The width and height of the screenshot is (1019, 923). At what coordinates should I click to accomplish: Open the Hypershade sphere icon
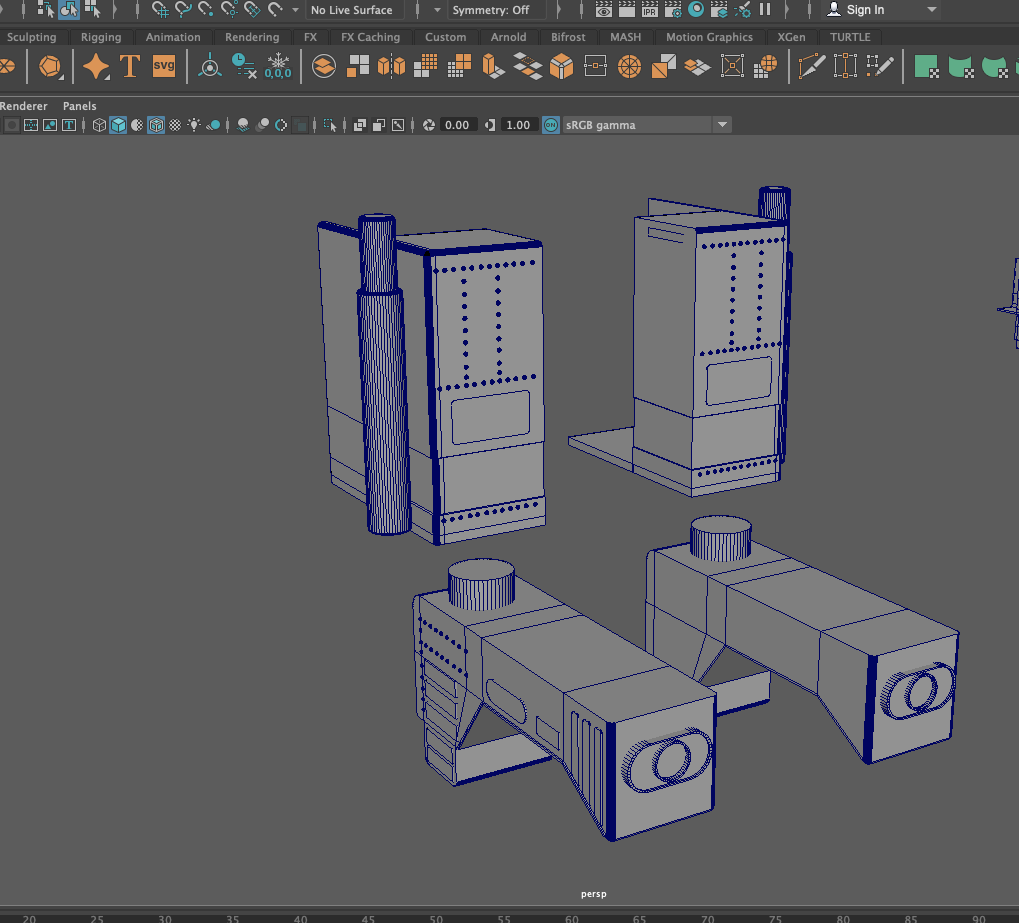[x=696, y=9]
